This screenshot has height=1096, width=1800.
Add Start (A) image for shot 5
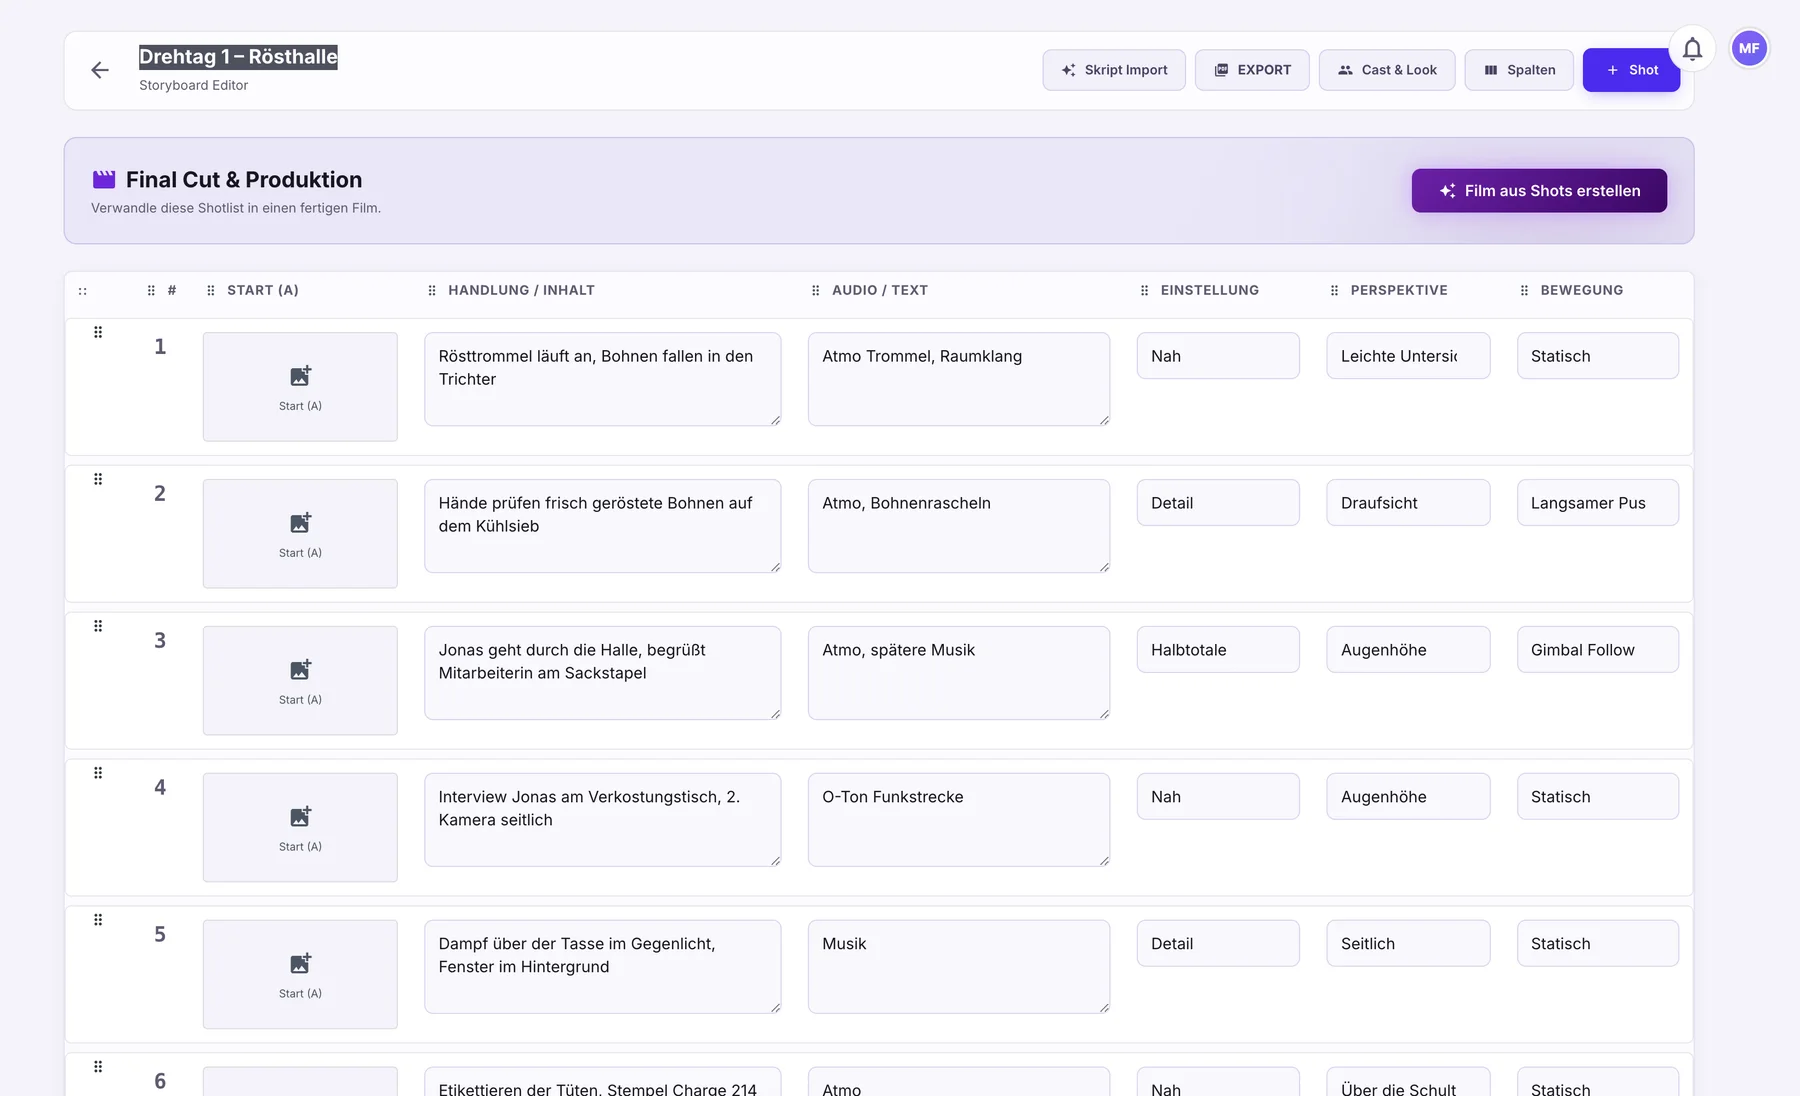pyautogui.click(x=300, y=975)
